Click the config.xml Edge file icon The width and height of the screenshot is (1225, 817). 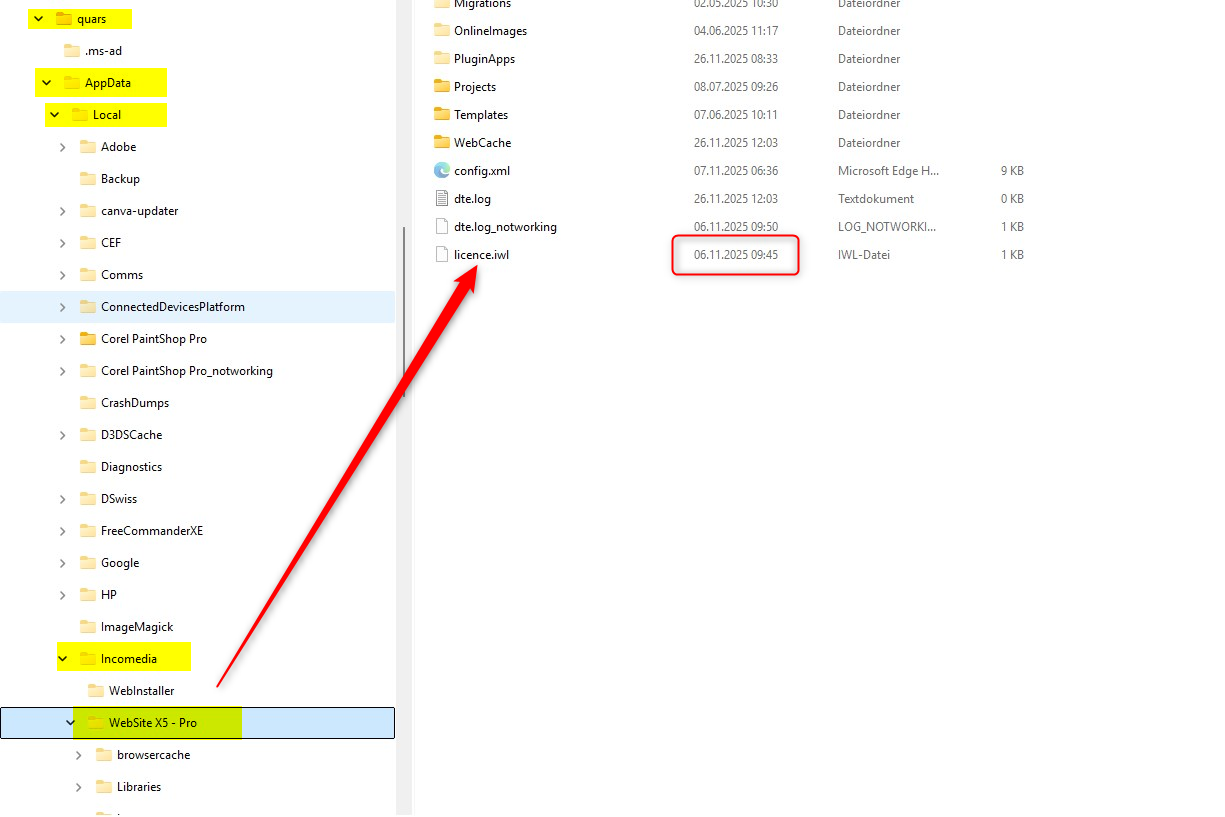pyautogui.click(x=442, y=171)
